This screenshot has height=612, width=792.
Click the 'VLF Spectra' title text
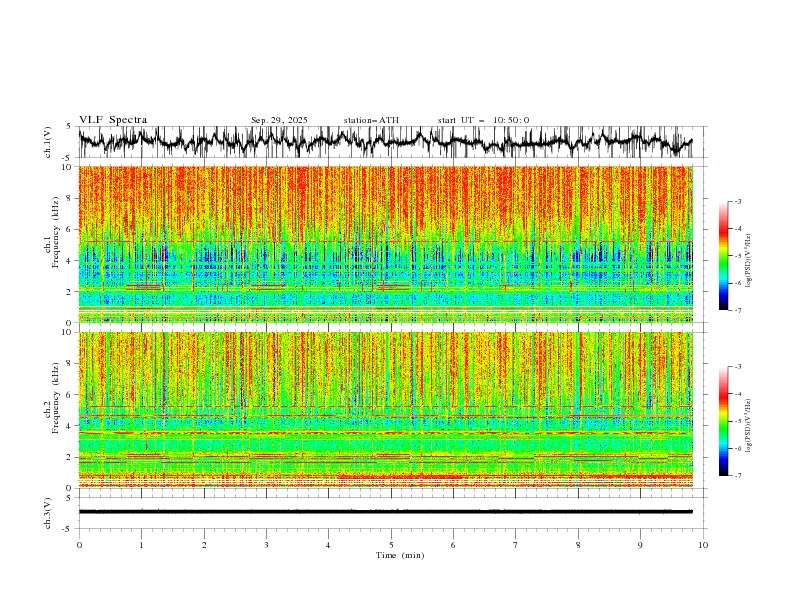click(x=113, y=120)
